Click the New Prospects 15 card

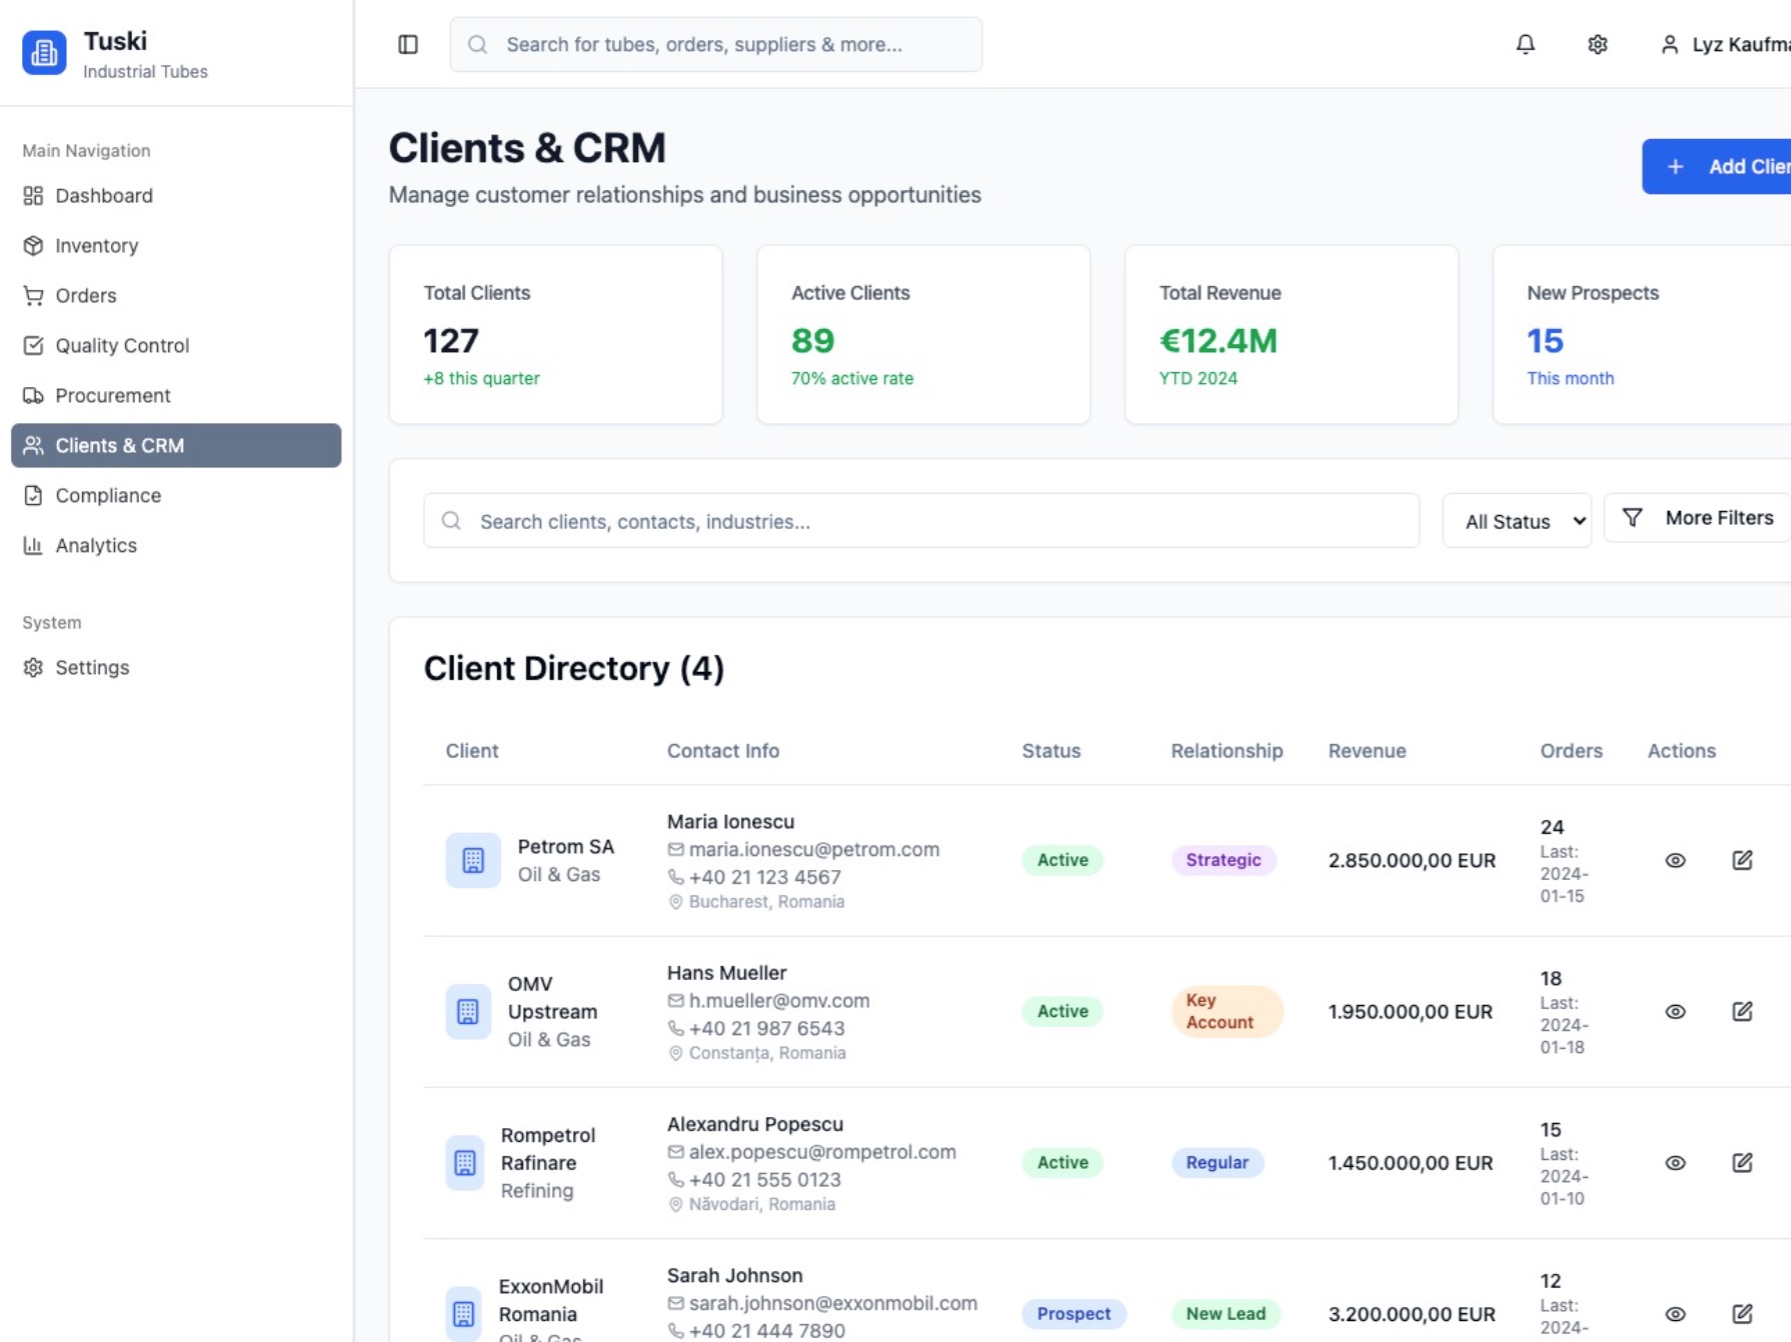pyautogui.click(x=1642, y=335)
